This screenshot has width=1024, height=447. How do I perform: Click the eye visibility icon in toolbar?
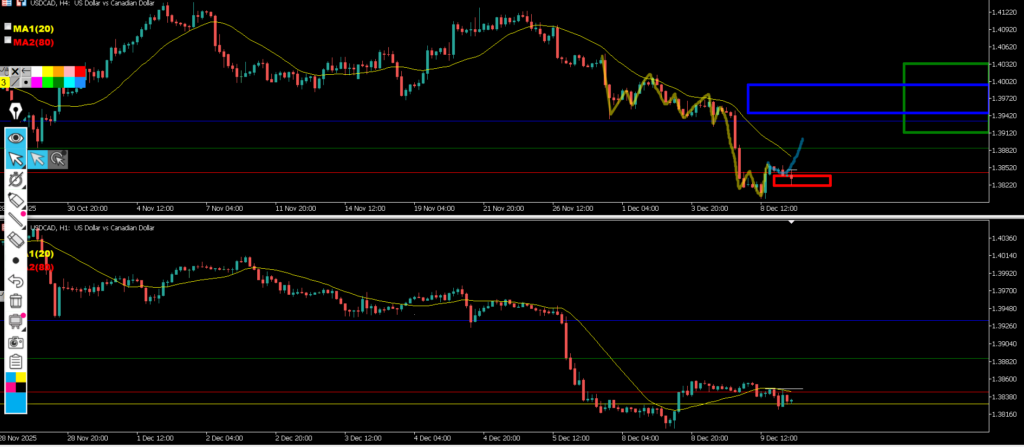point(16,137)
